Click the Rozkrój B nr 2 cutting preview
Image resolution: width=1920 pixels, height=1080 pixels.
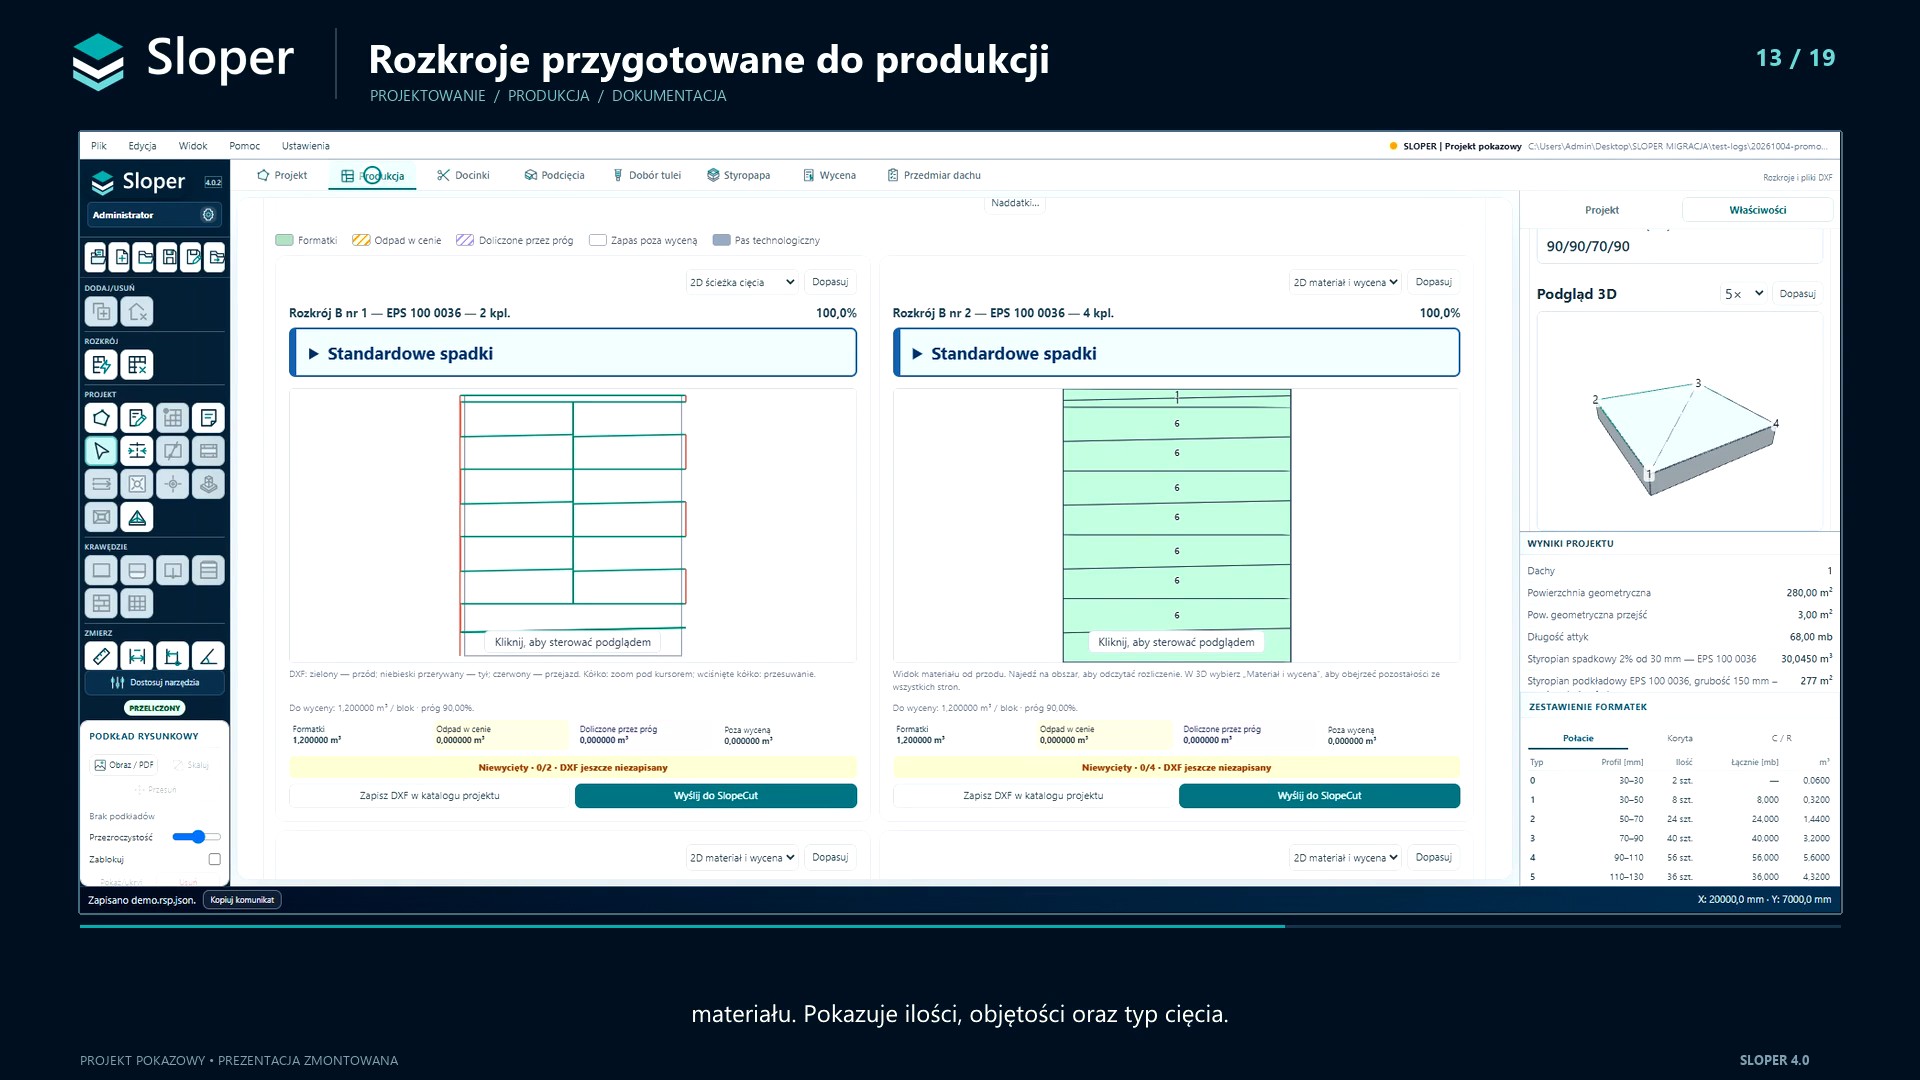(1176, 526)
